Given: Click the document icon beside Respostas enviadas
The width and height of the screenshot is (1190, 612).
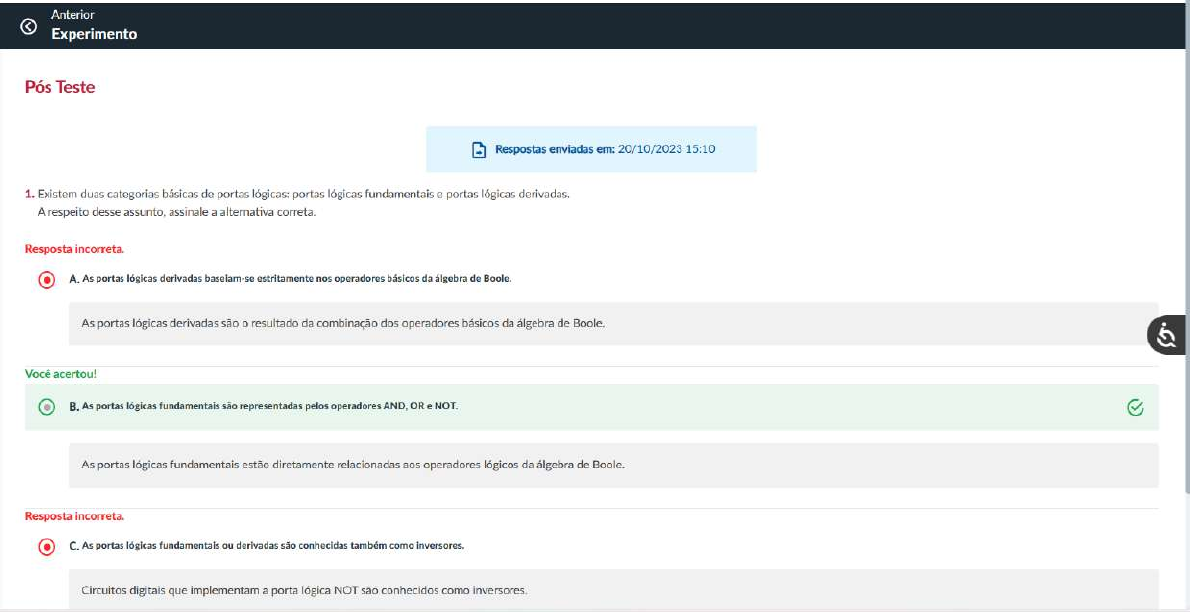Looking at the screenshot, I should point(479,150).
